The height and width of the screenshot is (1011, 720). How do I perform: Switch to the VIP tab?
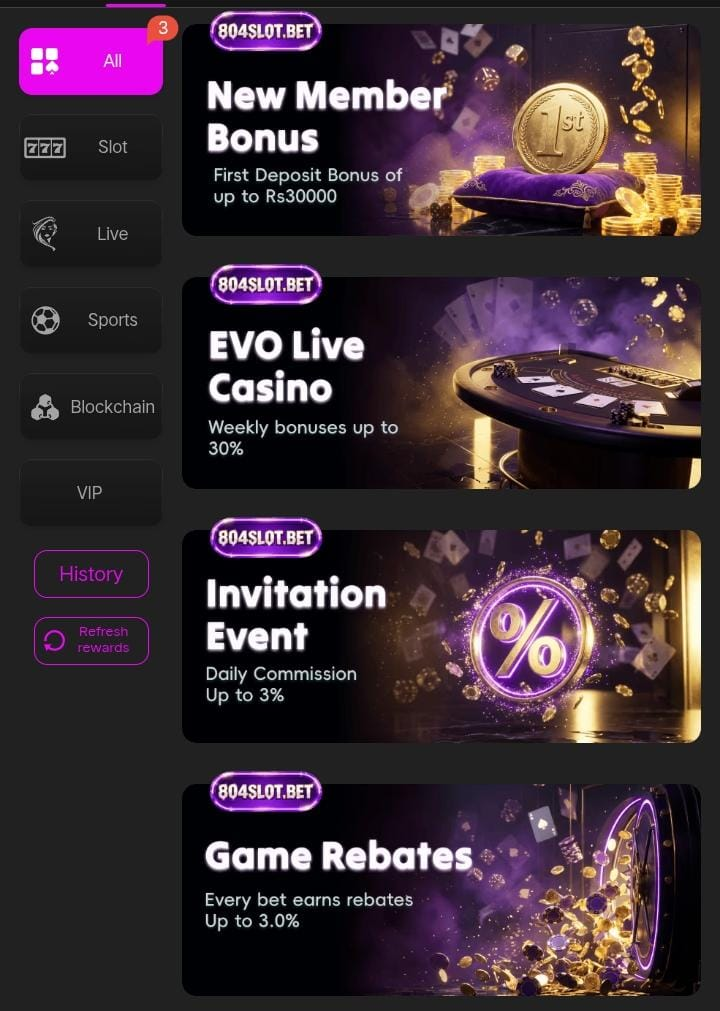pyautogui.click(x=91, y=493)
